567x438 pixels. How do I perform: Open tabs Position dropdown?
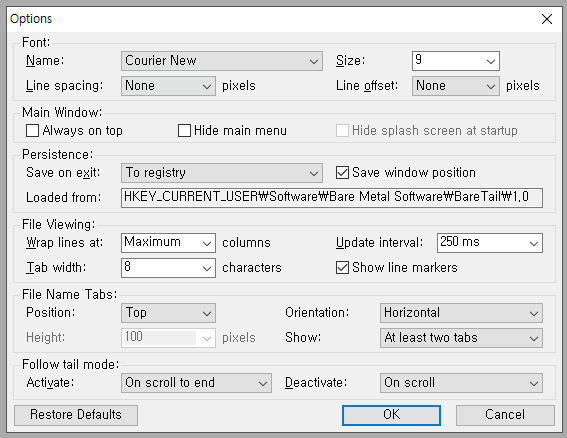(x=168, y=313)
